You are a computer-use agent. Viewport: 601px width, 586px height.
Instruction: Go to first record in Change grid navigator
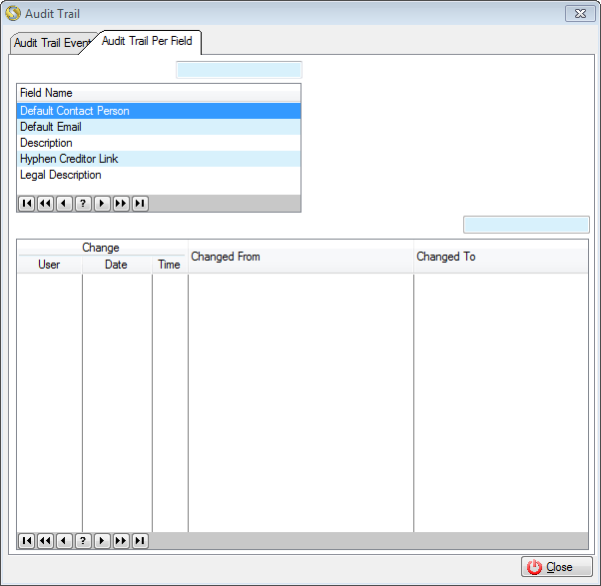click(x=26, y=541)
